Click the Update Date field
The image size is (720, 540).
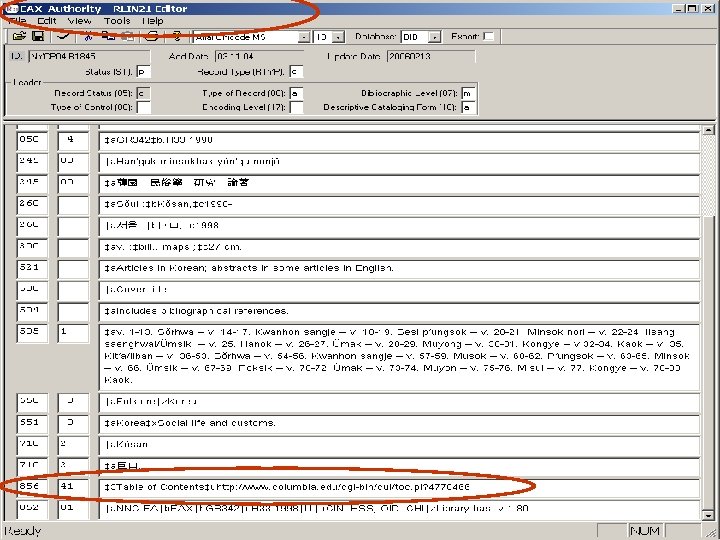coord(431,56)
